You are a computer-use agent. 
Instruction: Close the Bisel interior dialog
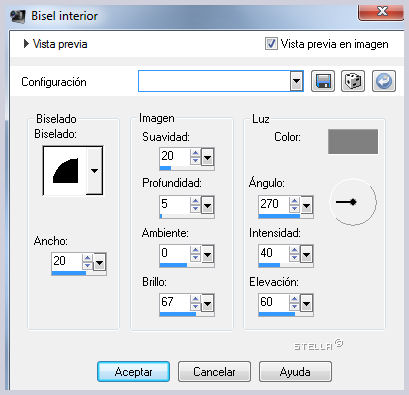pyautogui.click(x=382, y=12)
